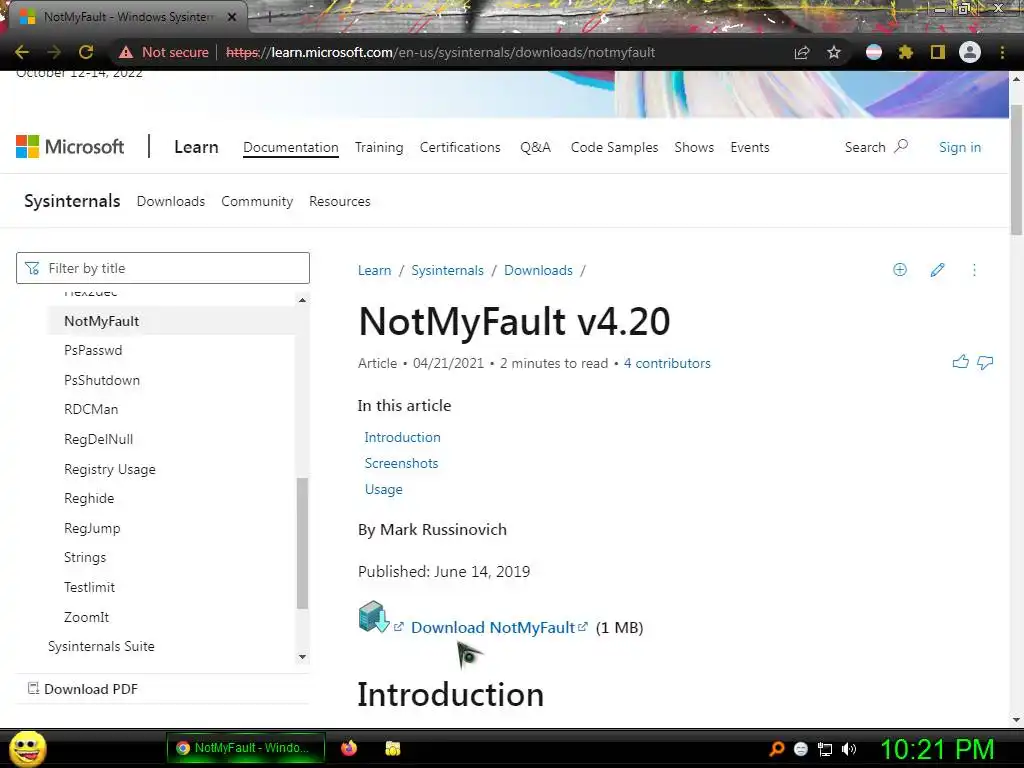Open RegDelNull in the sidebar

[x=98, y=440]
